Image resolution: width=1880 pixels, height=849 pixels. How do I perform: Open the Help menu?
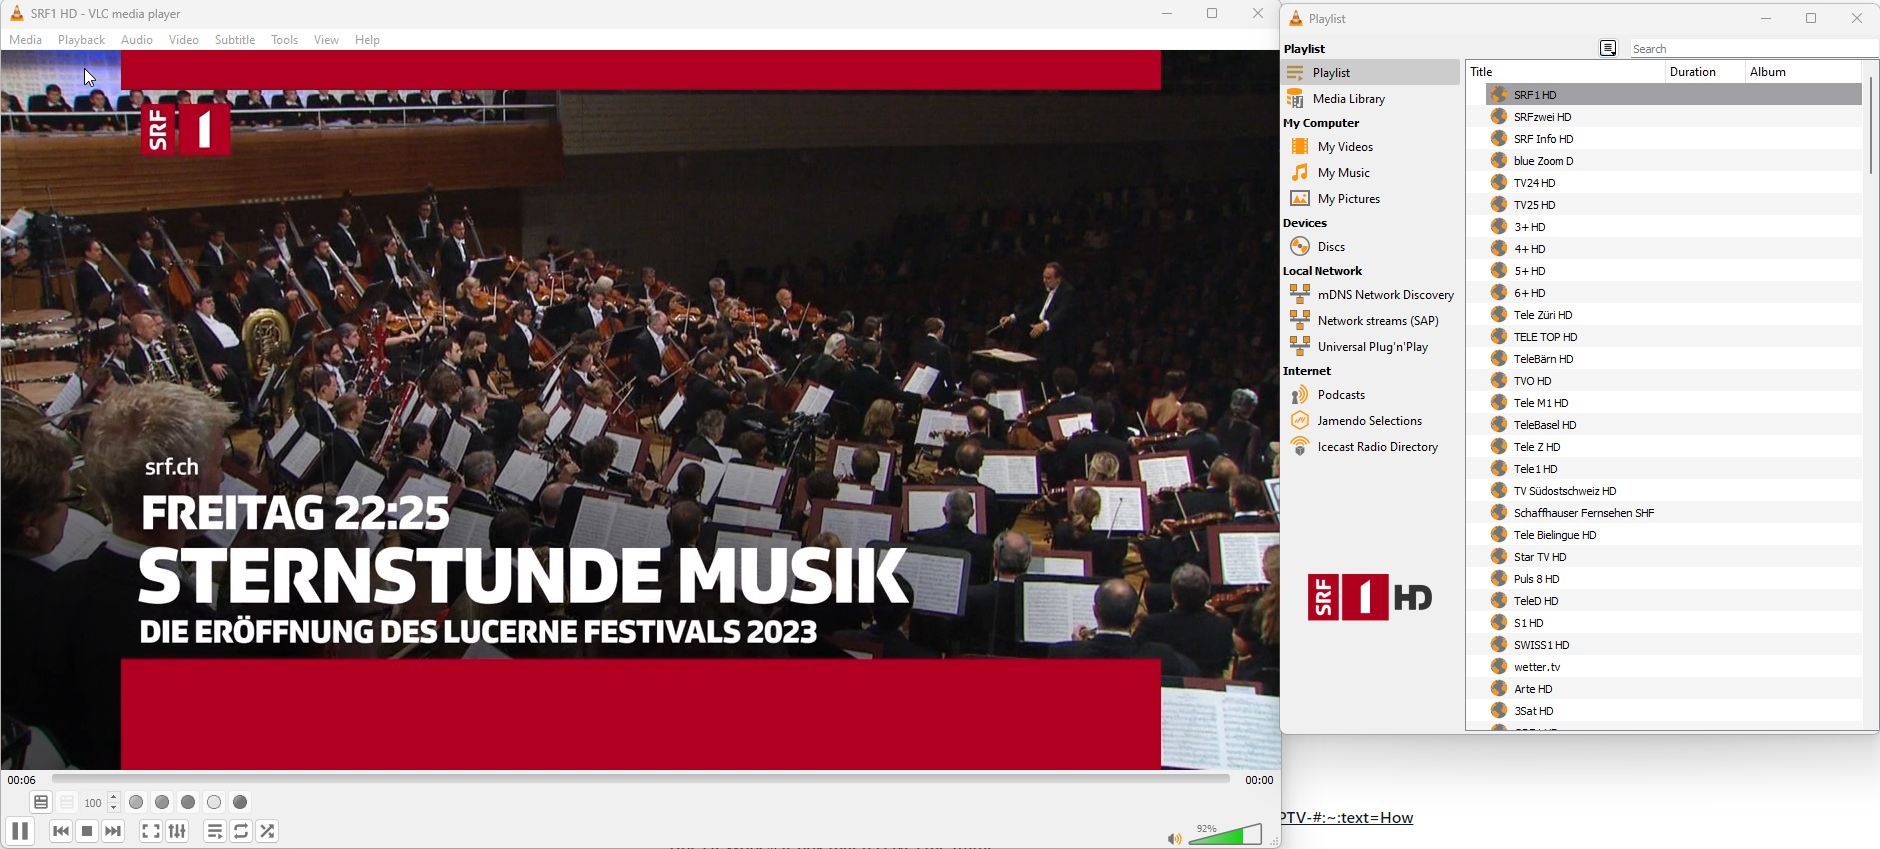pos(367,40)
